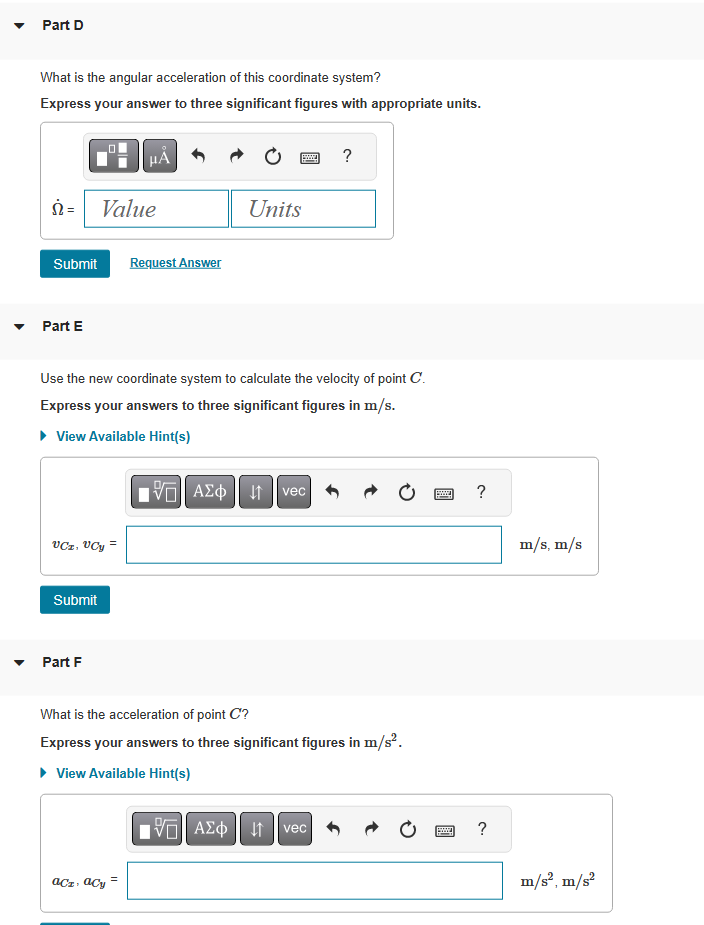This screenshot has width=704, height=925.
Task: Select the template symbols icon in Part D toolbar
Action: (x=114, y=155)
